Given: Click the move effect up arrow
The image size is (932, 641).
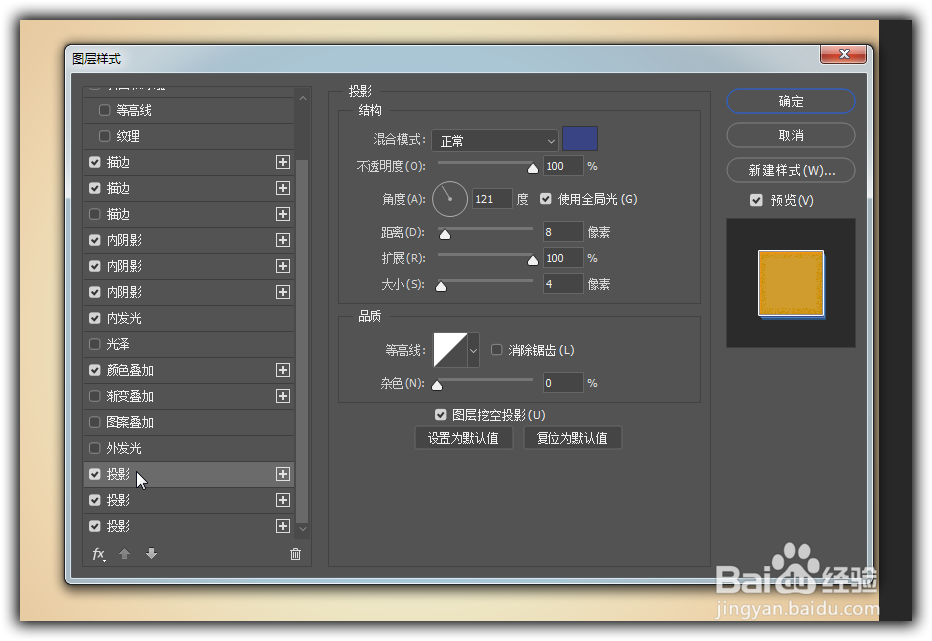Looking at the screenshot, I should (124, 554).
